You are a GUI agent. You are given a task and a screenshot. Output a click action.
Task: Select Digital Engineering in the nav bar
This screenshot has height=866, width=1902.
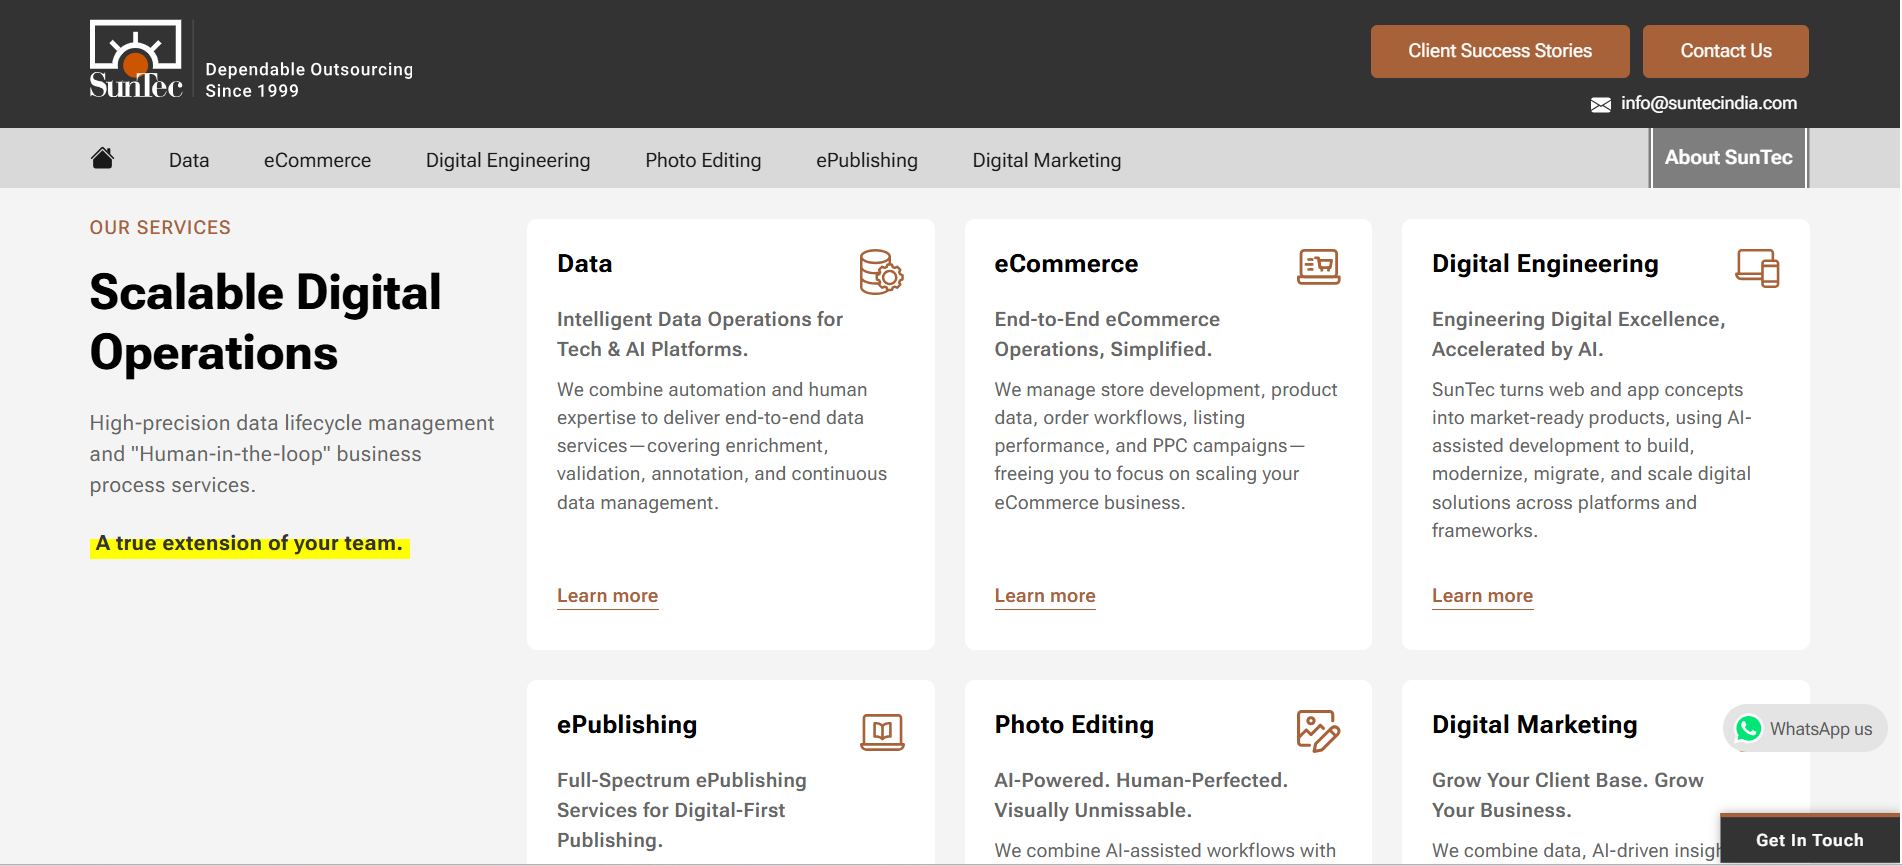tap(508, 160)
